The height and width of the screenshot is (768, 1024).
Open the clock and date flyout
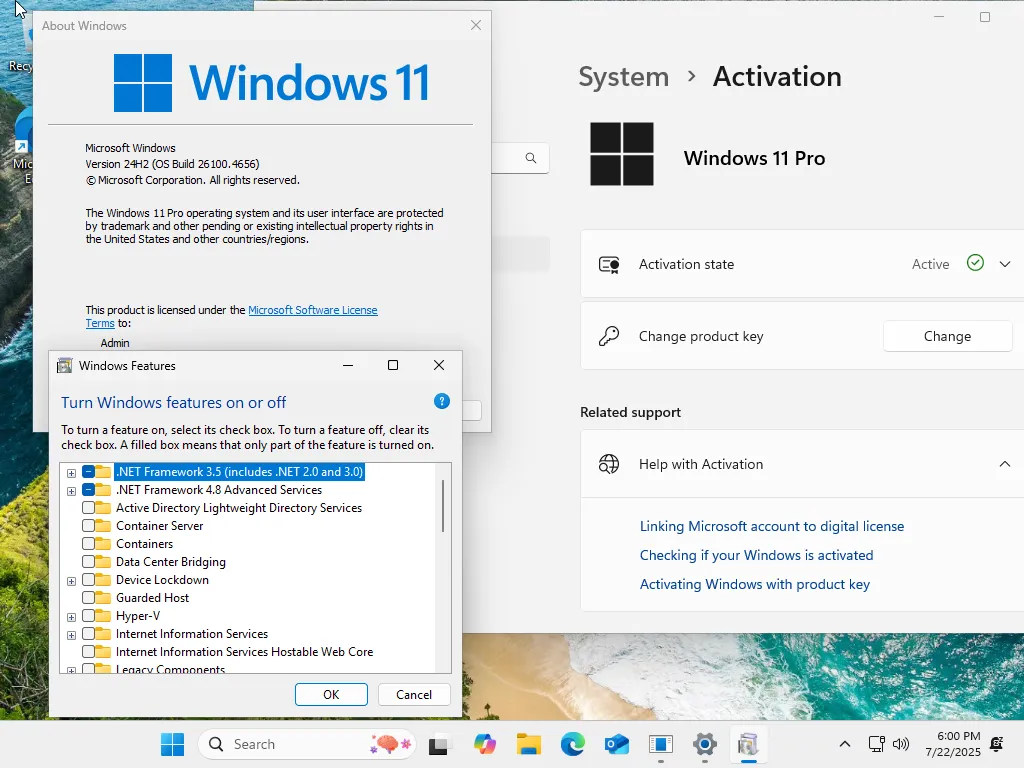point(953,744)
